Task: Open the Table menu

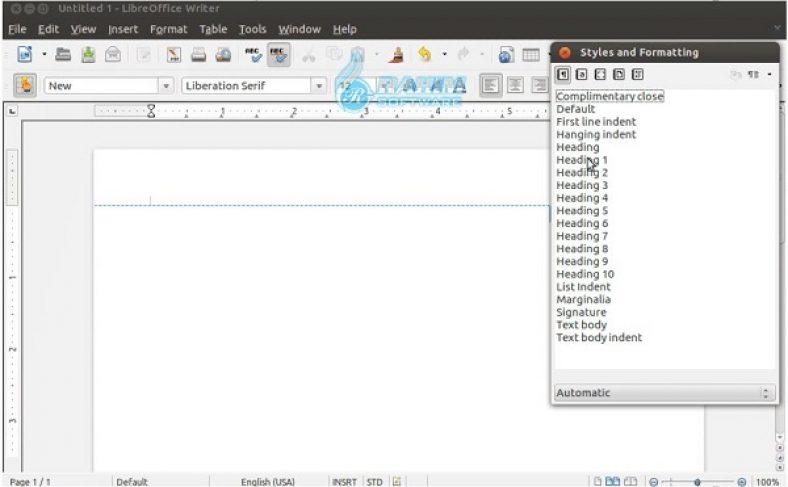Action: coord(213,29)
